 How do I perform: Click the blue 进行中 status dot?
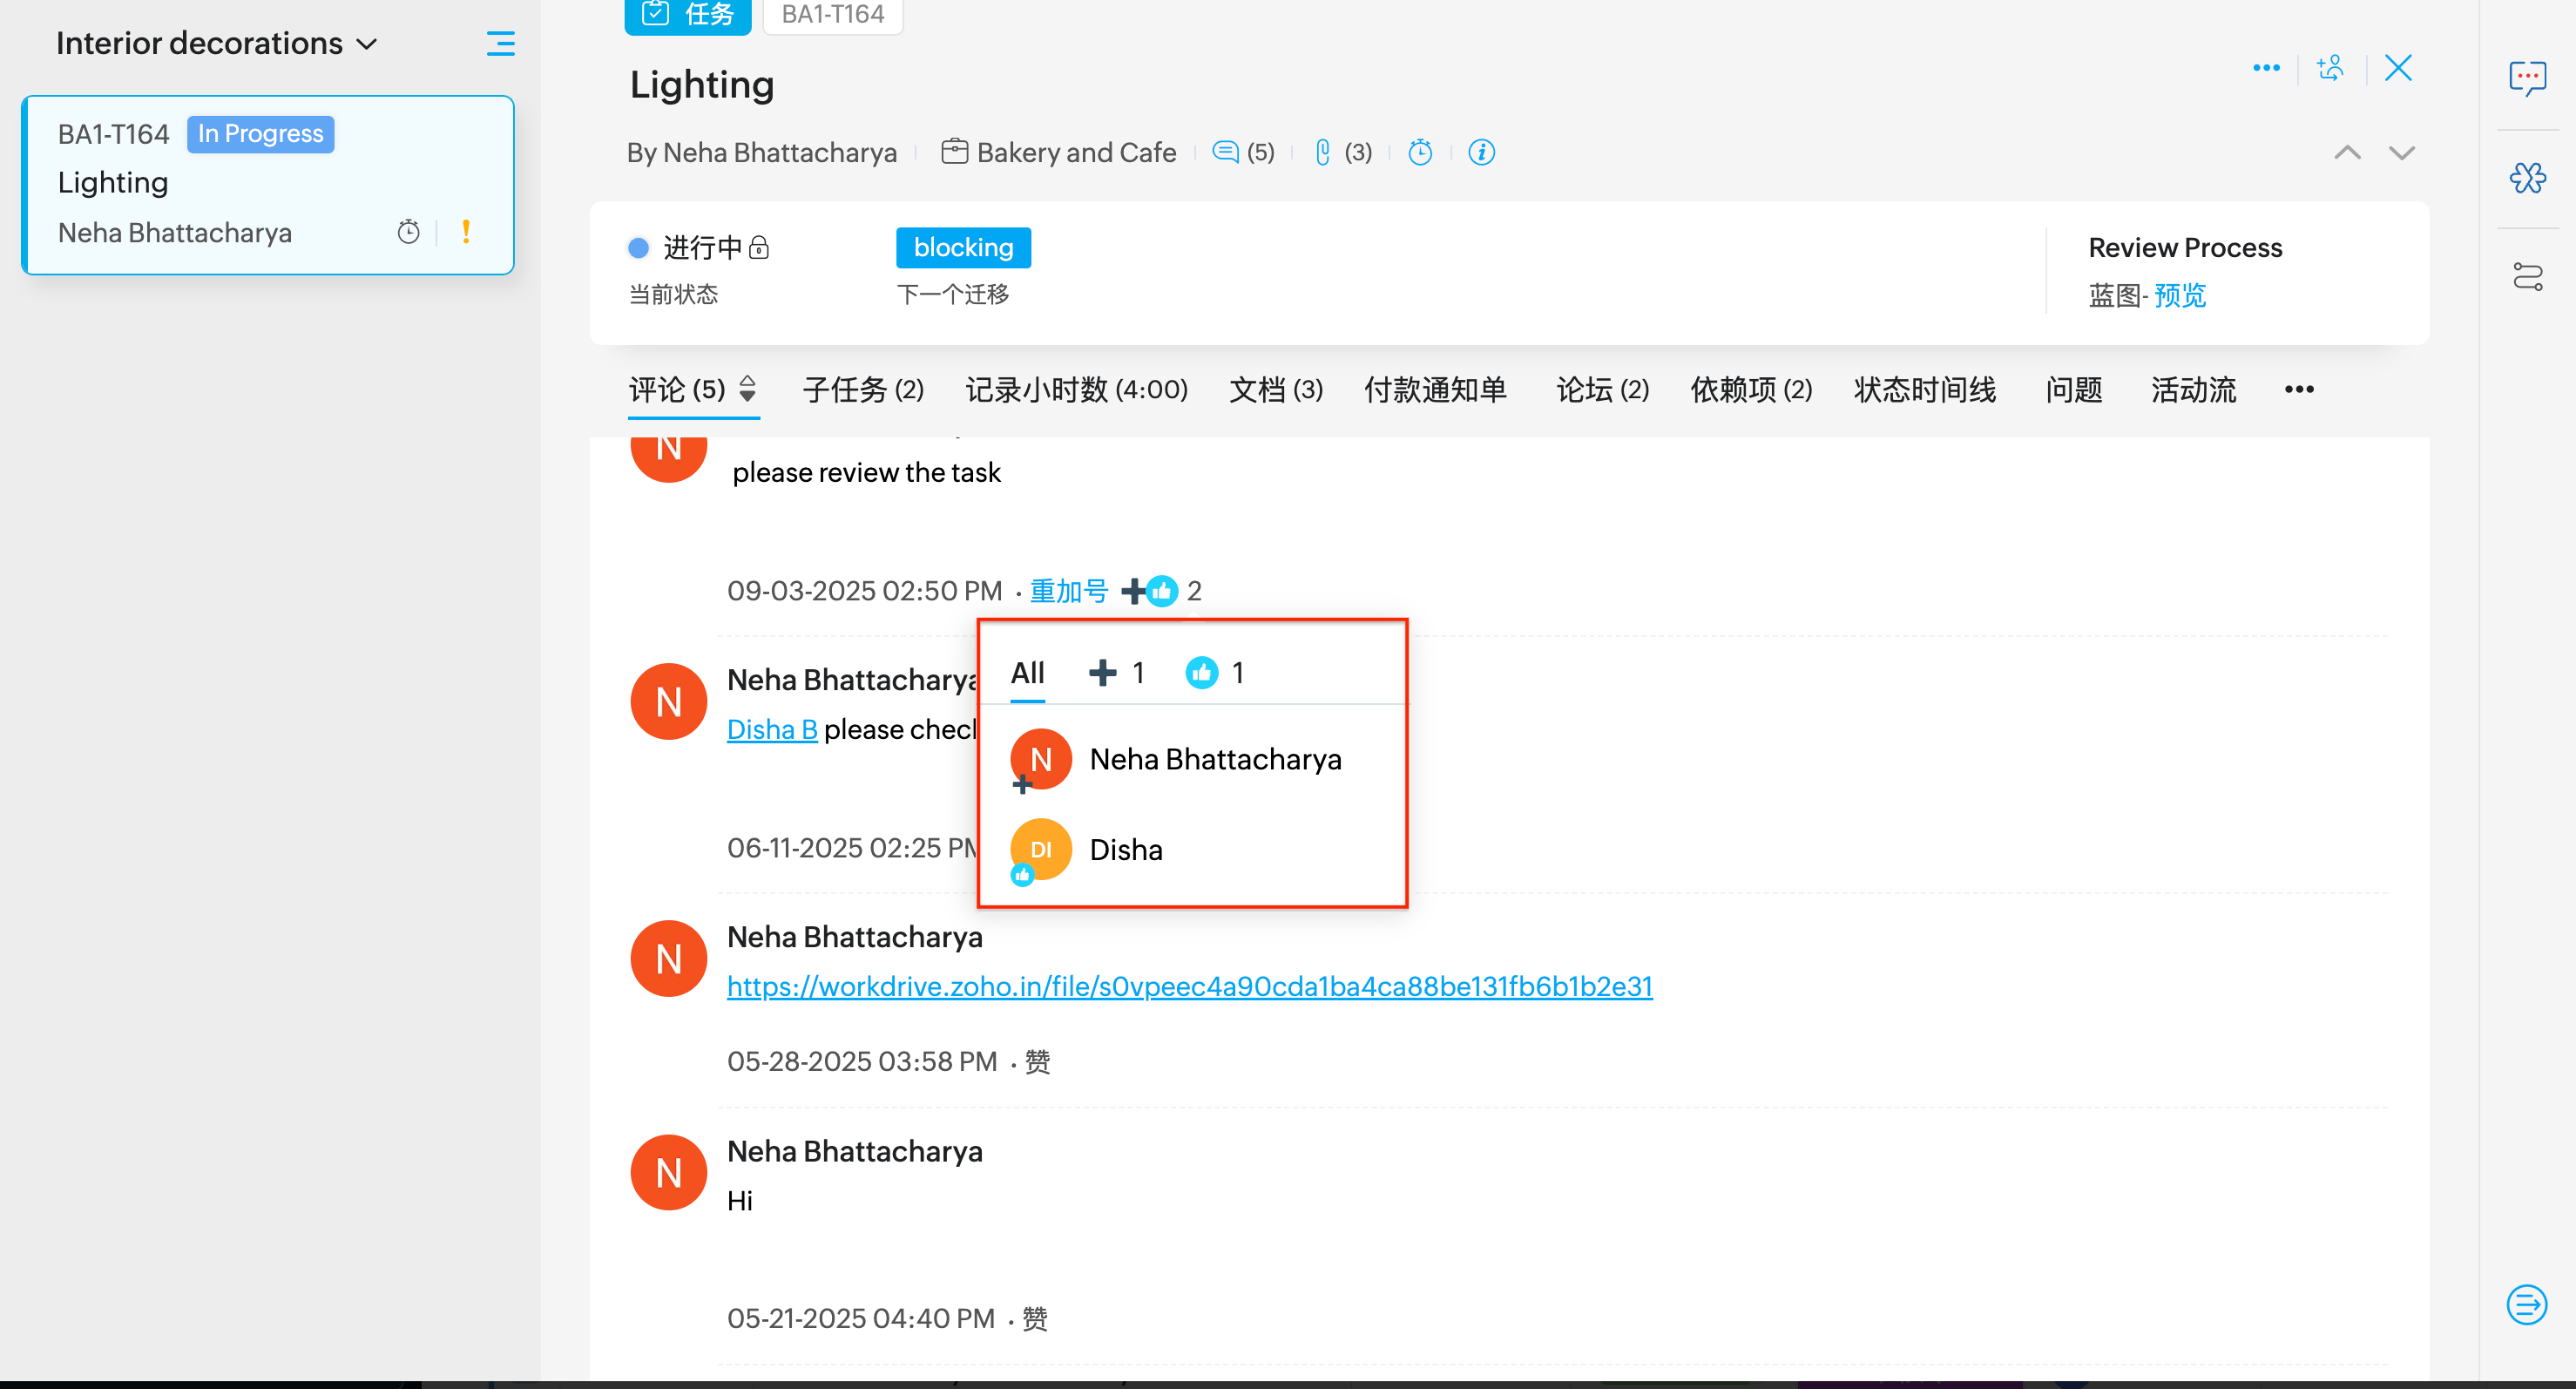tap(638, 248)
